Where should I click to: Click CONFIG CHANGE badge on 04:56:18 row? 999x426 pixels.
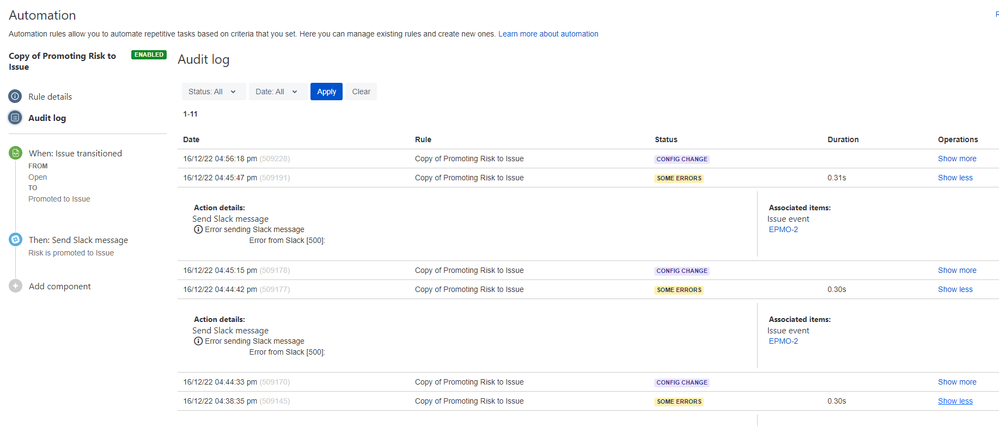pos(682,159)
